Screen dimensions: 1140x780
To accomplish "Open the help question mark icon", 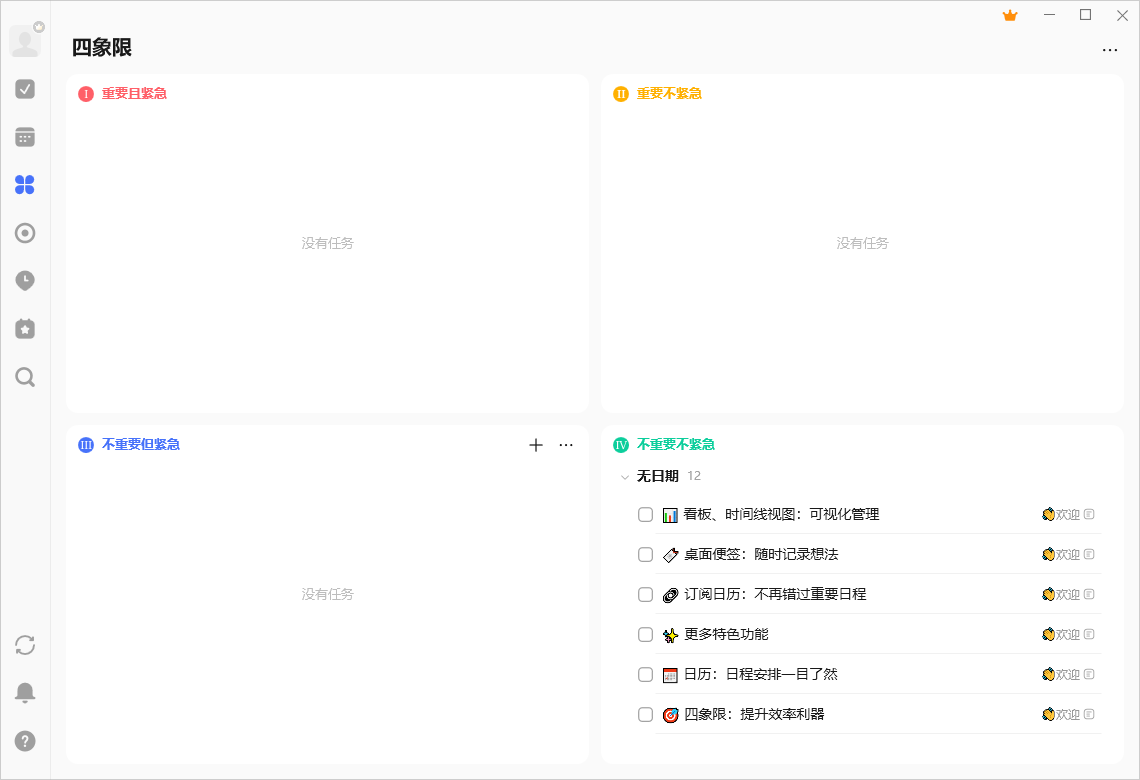I will (x=25, y=741).
